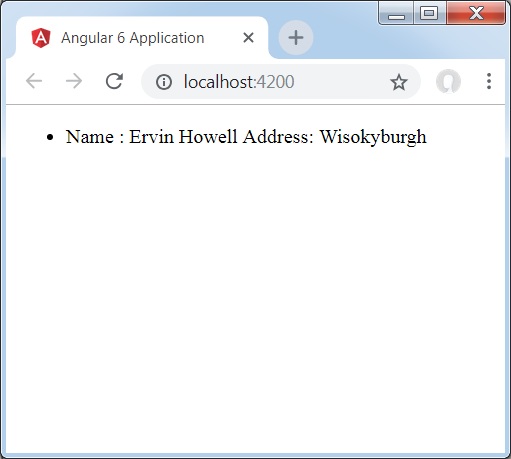This screenshot has width=511, height=459.
Task: Click the 4200 port number in URL
Action: (x=276, y=82)
